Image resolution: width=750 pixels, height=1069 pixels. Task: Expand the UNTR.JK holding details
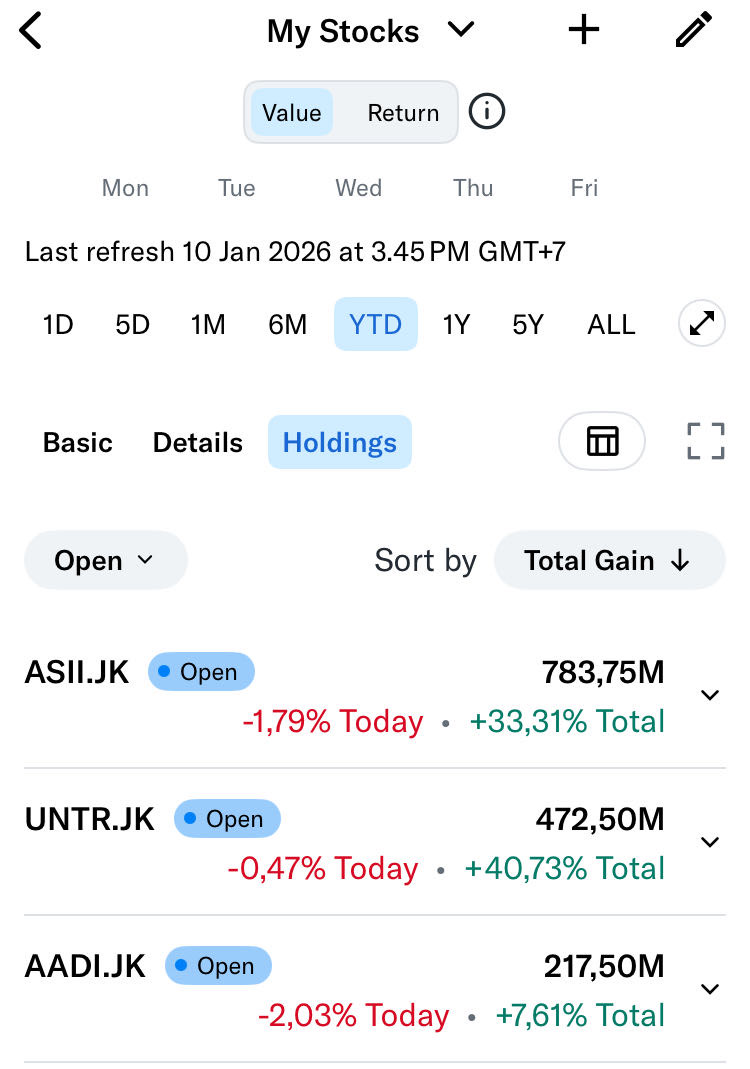coord(710,842)
